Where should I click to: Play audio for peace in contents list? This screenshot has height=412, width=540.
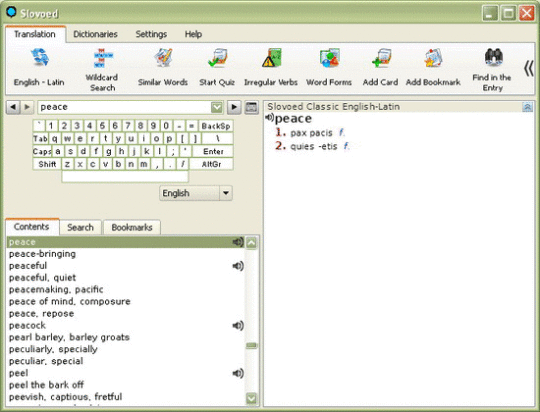(x=238, y=242)
